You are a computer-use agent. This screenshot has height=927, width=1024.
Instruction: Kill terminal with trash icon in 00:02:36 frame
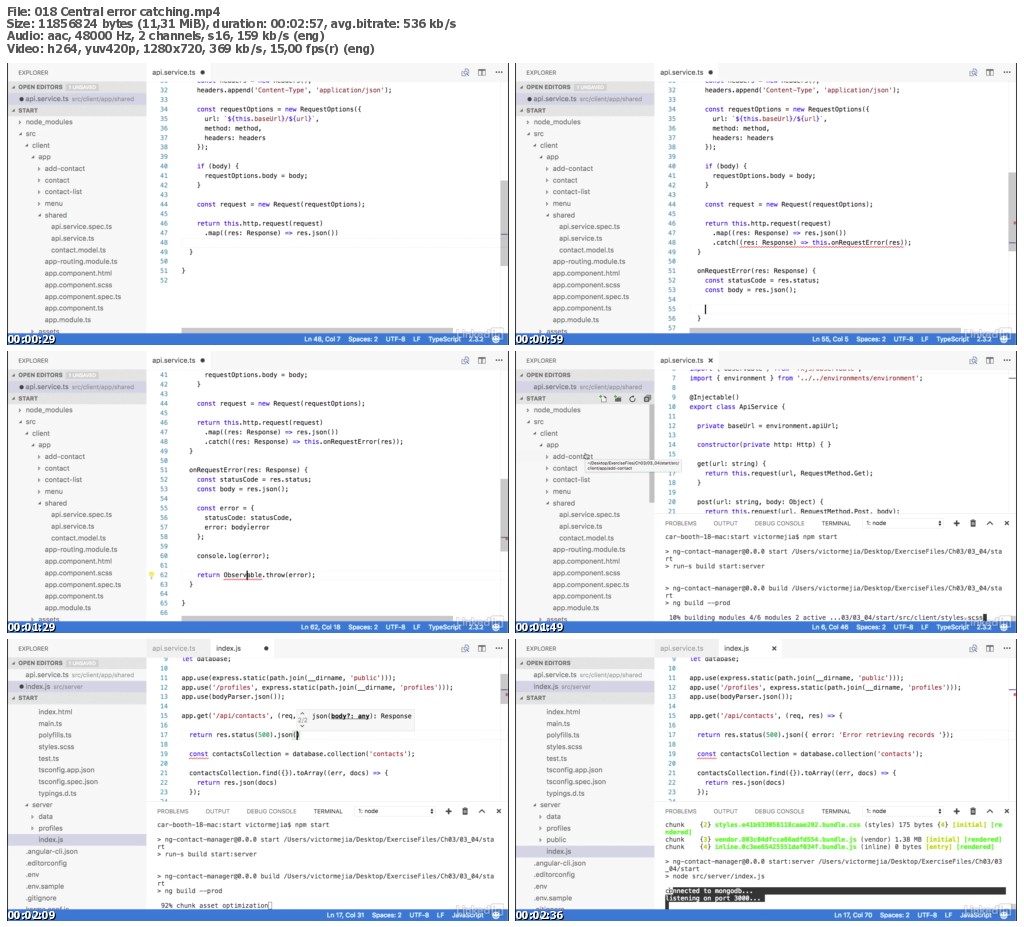tap(973, 811)
